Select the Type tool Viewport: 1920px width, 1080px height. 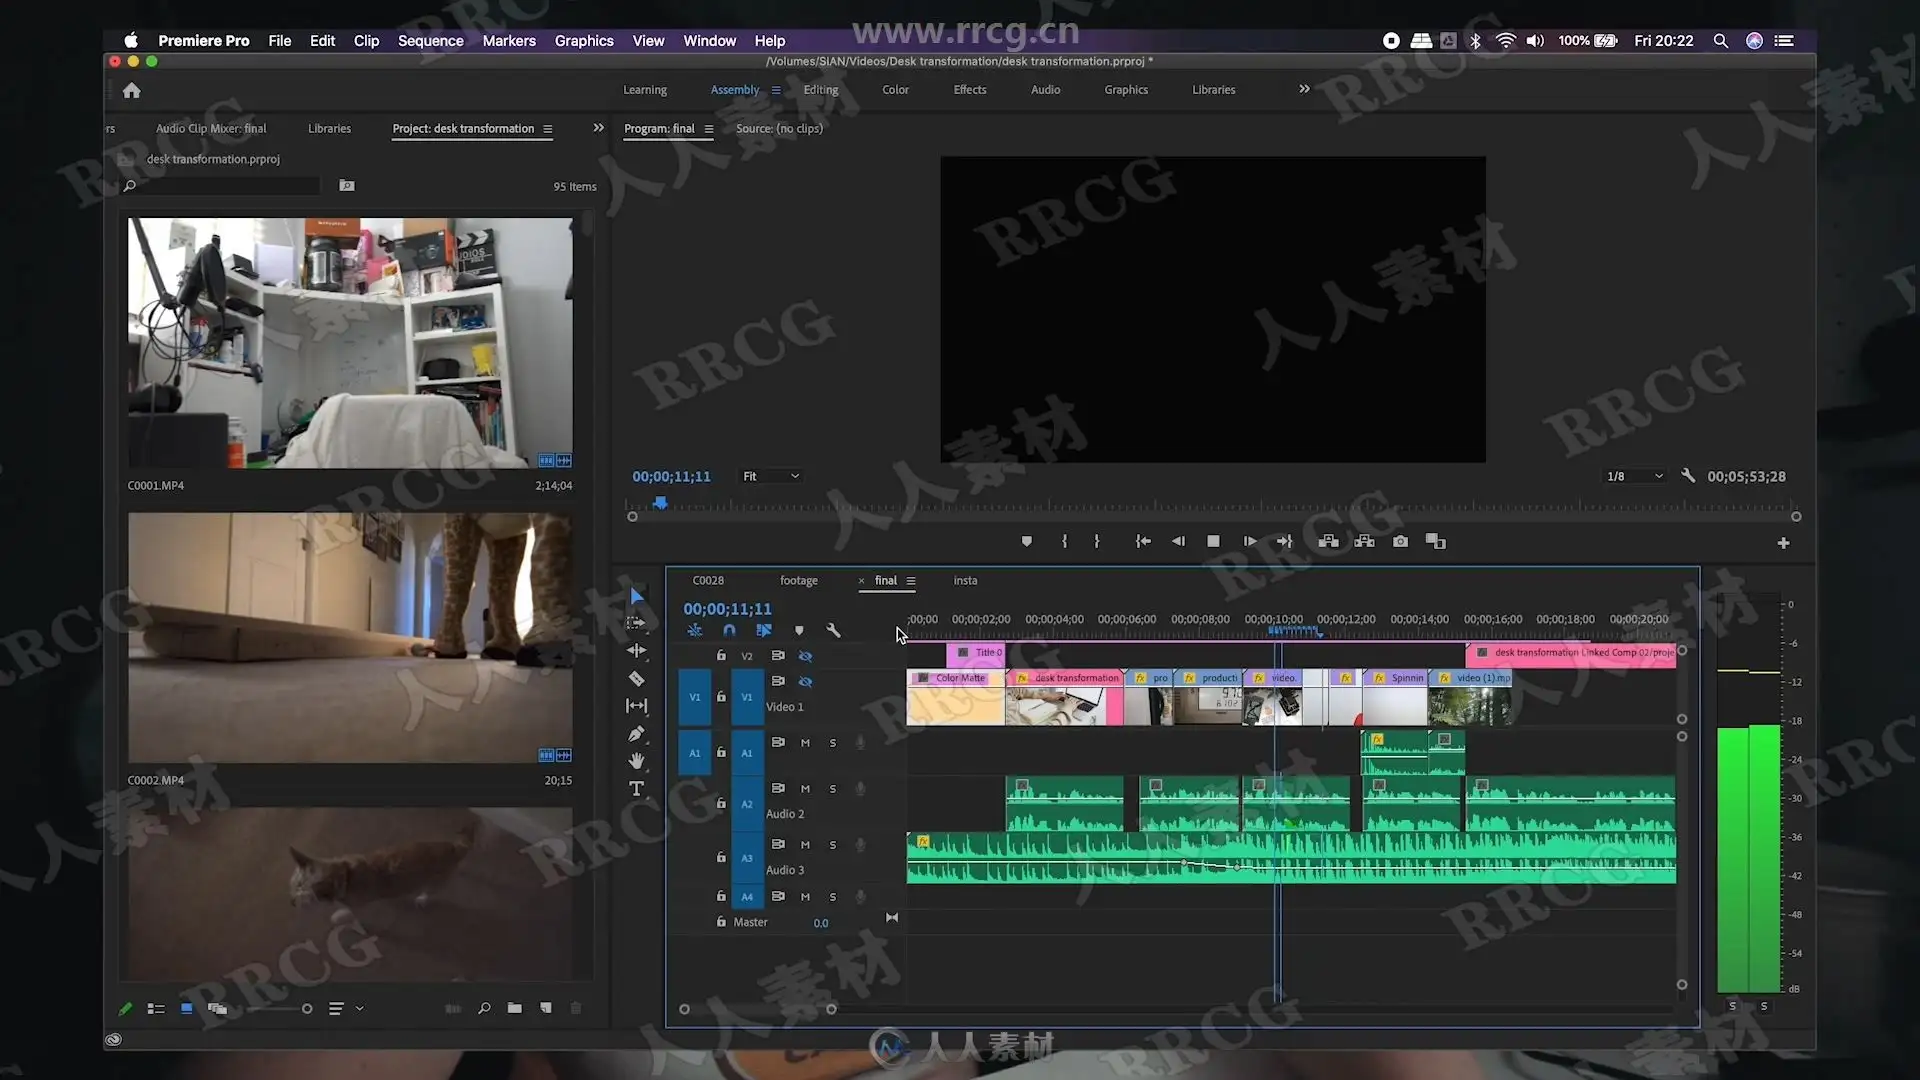click(x=636, y=789)
